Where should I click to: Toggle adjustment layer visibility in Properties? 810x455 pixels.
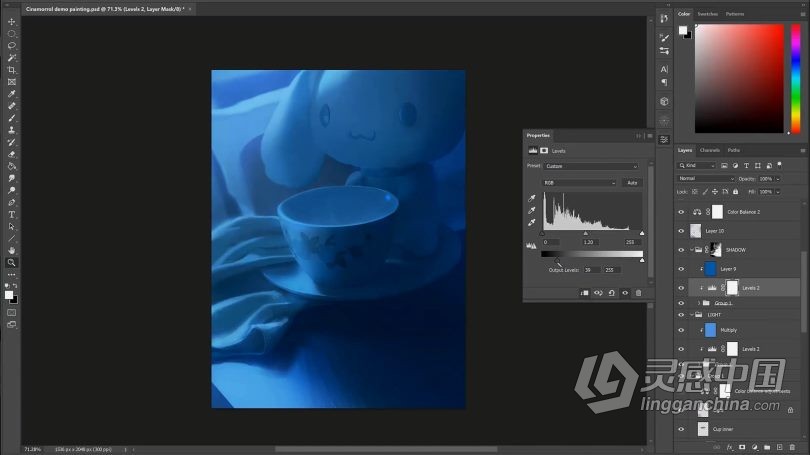[x=625, y=293]
